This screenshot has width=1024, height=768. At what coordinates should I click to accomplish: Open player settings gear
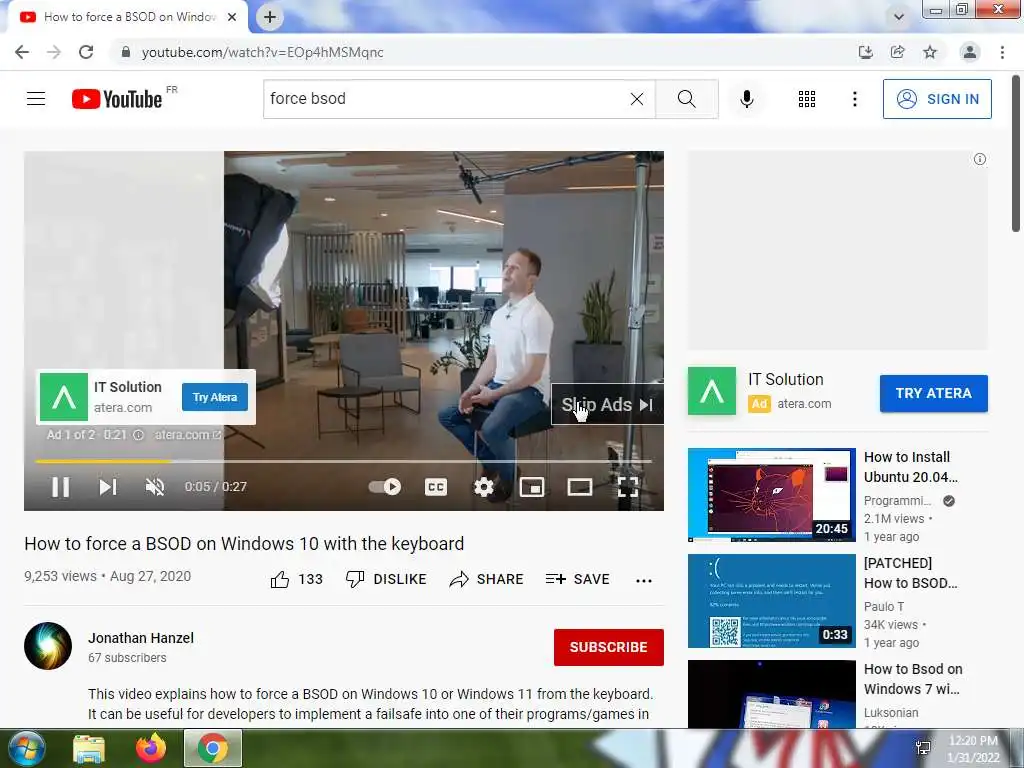[483, 487]
